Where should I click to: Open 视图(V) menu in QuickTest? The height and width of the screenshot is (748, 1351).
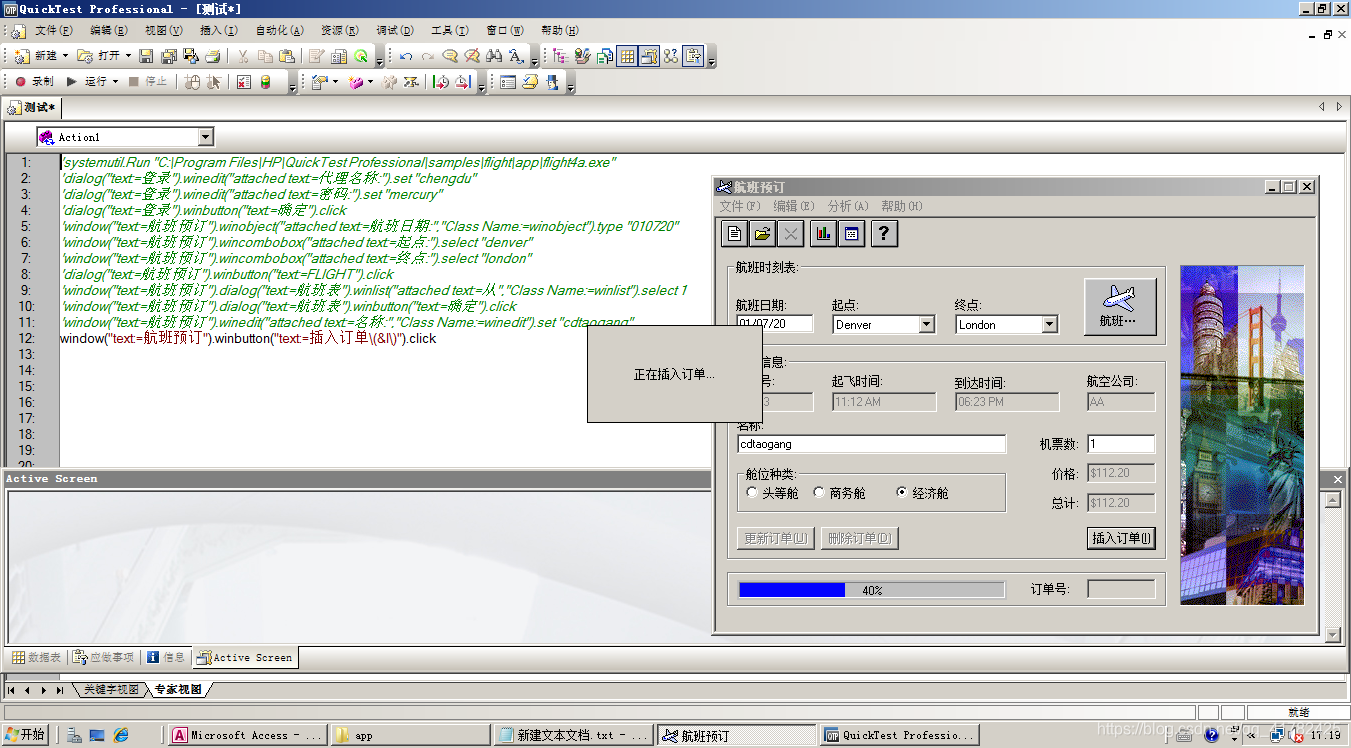[x=163, y=31]
